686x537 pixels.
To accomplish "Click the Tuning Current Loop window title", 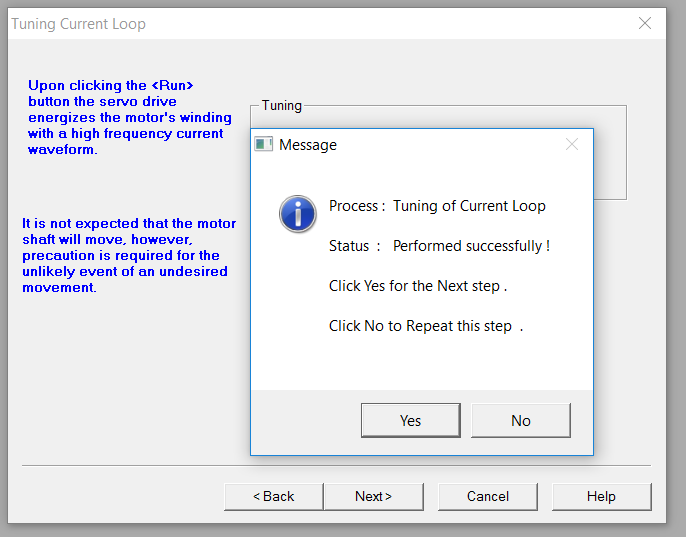I will pyautogui.click(x=78, y=24).
